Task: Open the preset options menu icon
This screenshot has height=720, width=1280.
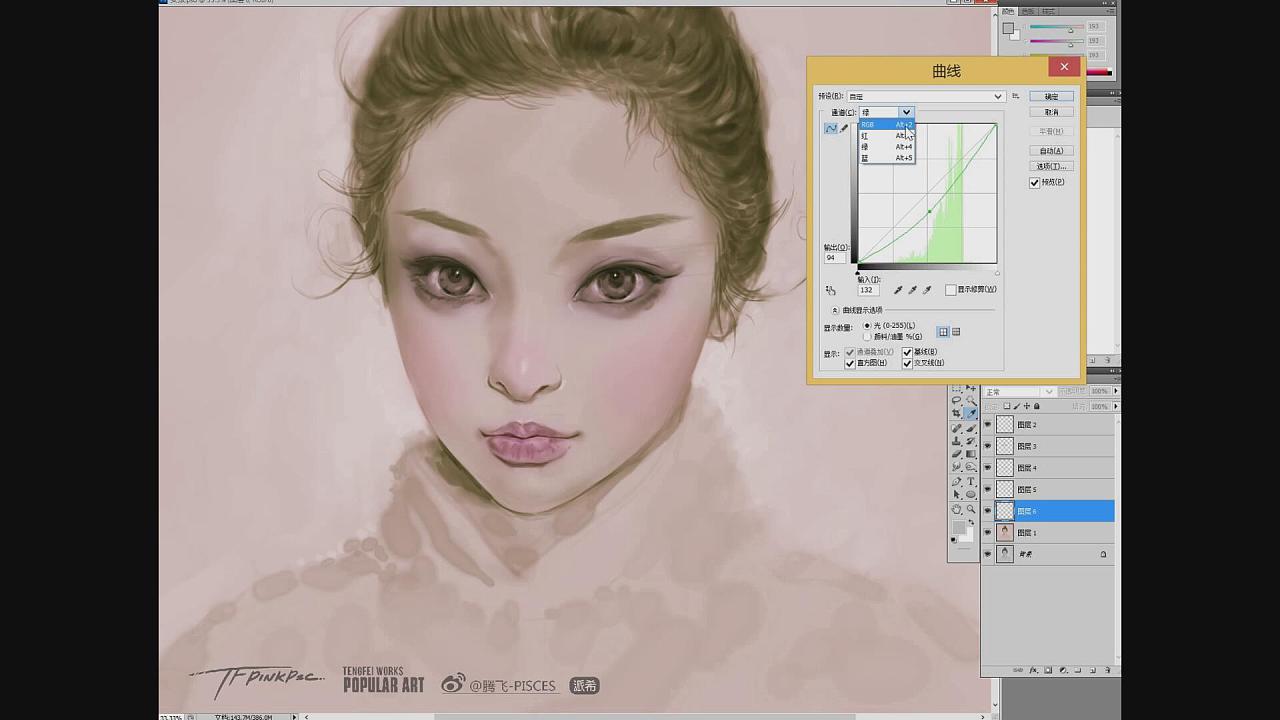Action: 1015,96
